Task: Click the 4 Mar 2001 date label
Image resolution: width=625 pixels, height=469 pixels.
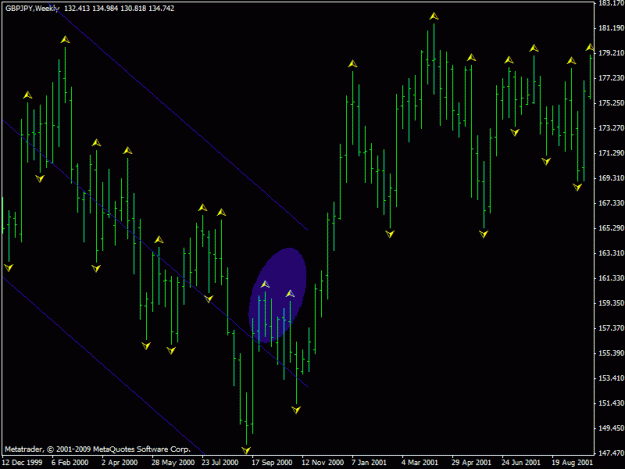Action: pos(420,463)
